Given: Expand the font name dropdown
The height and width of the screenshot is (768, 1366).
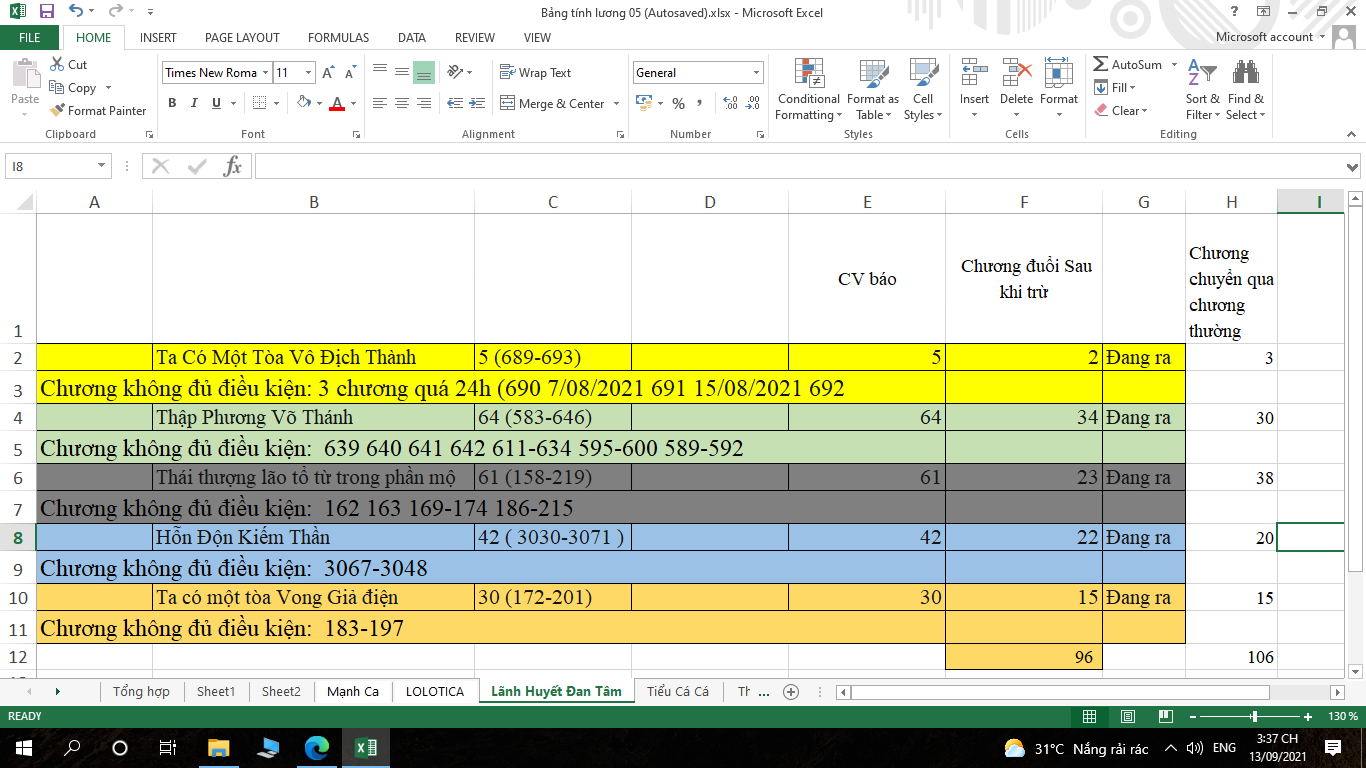Looking at the screenshot, I should 265,73.
